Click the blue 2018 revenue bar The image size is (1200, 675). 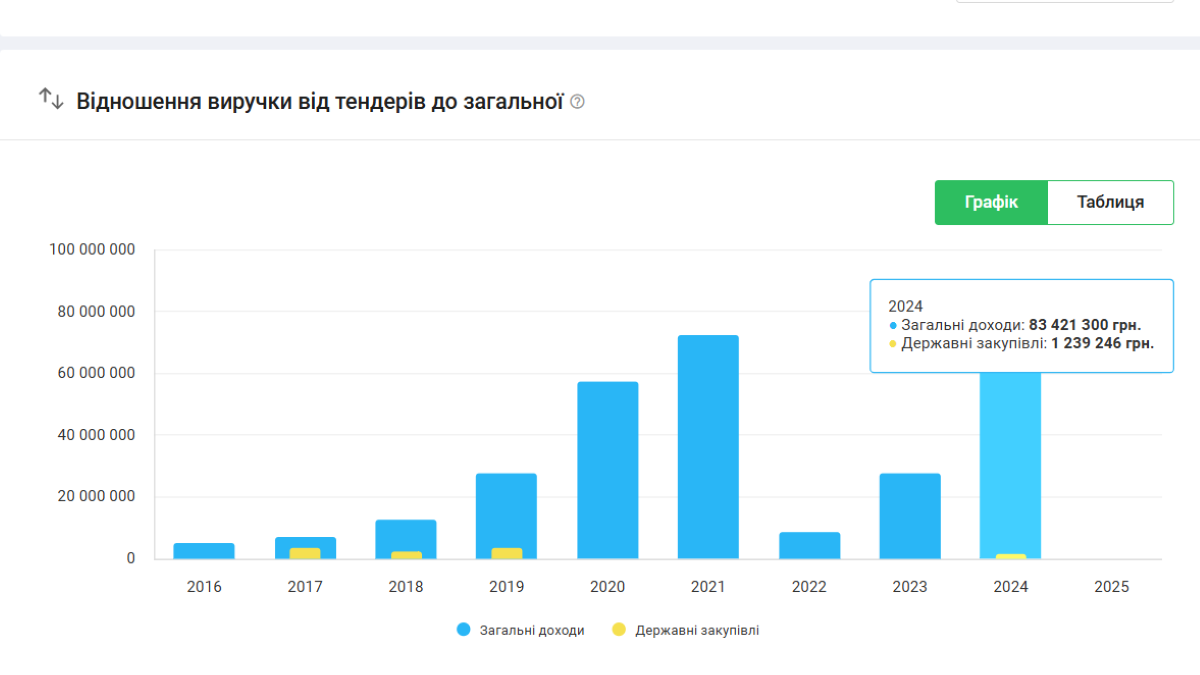point(406,534)
